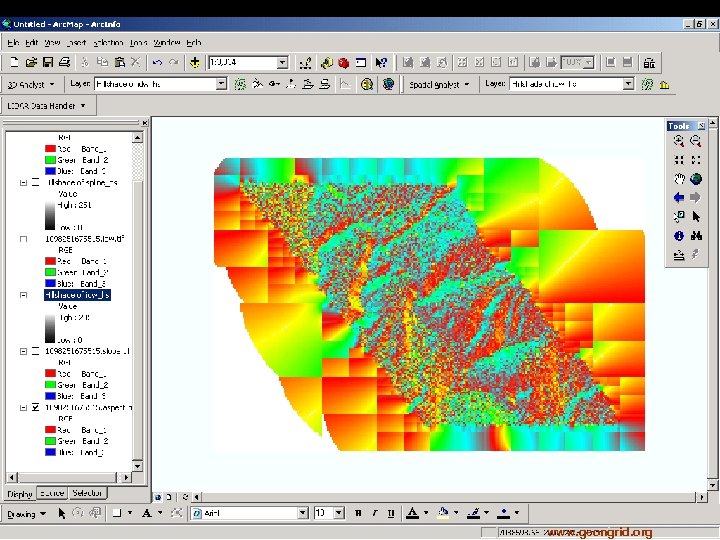Open the Find binoculars tool
The image size is (720, 540).
pos(696,236)
